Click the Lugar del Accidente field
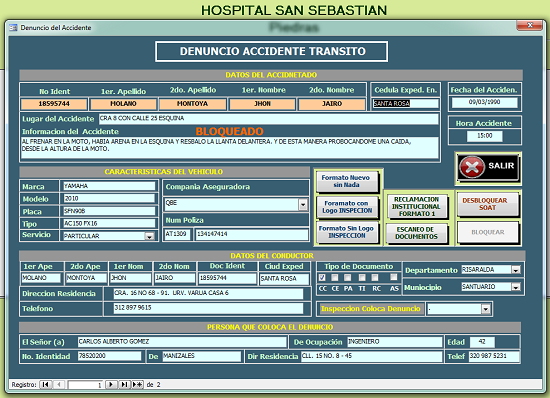Viewport: 550px width, 398px height. (268, 119)
